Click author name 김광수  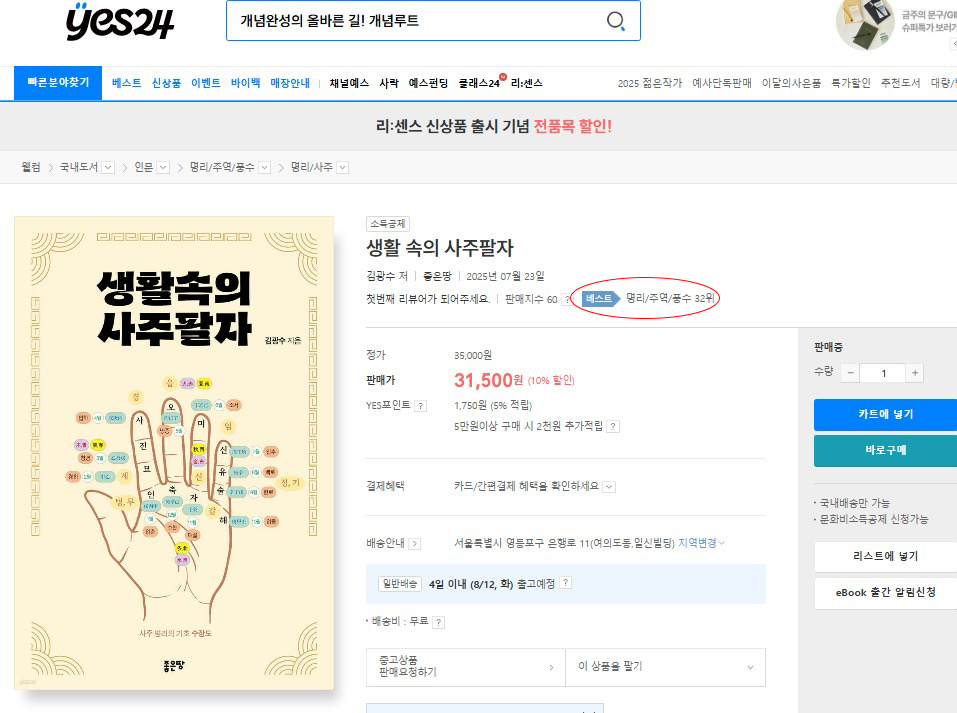click(381, 276)
